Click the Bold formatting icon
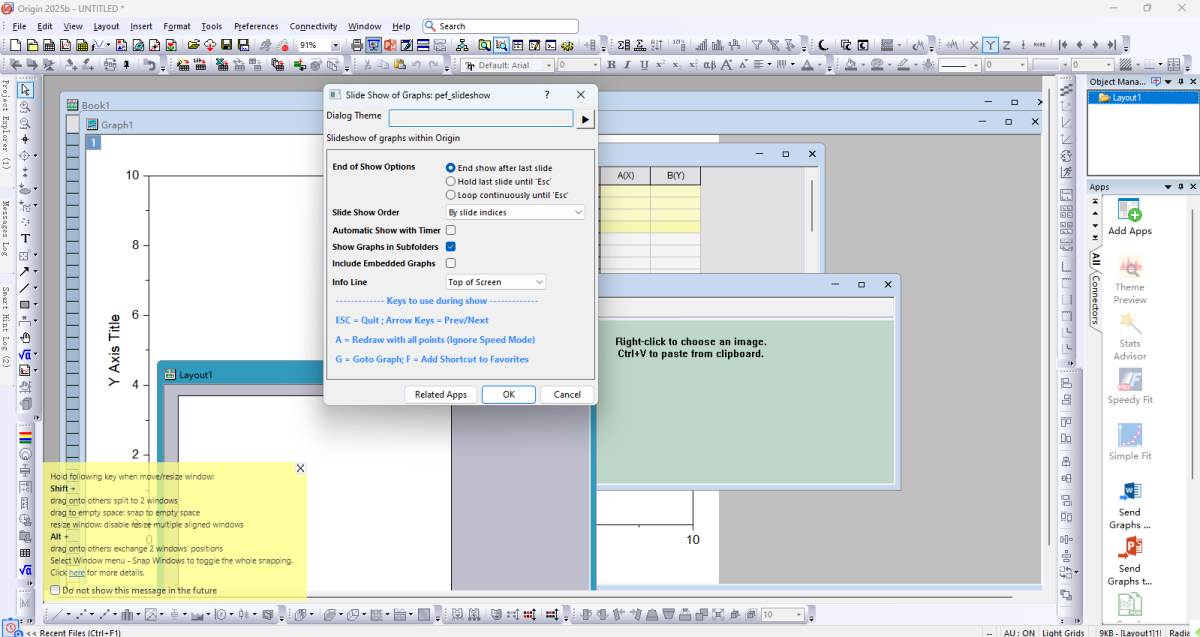 (x=612, y=65)
